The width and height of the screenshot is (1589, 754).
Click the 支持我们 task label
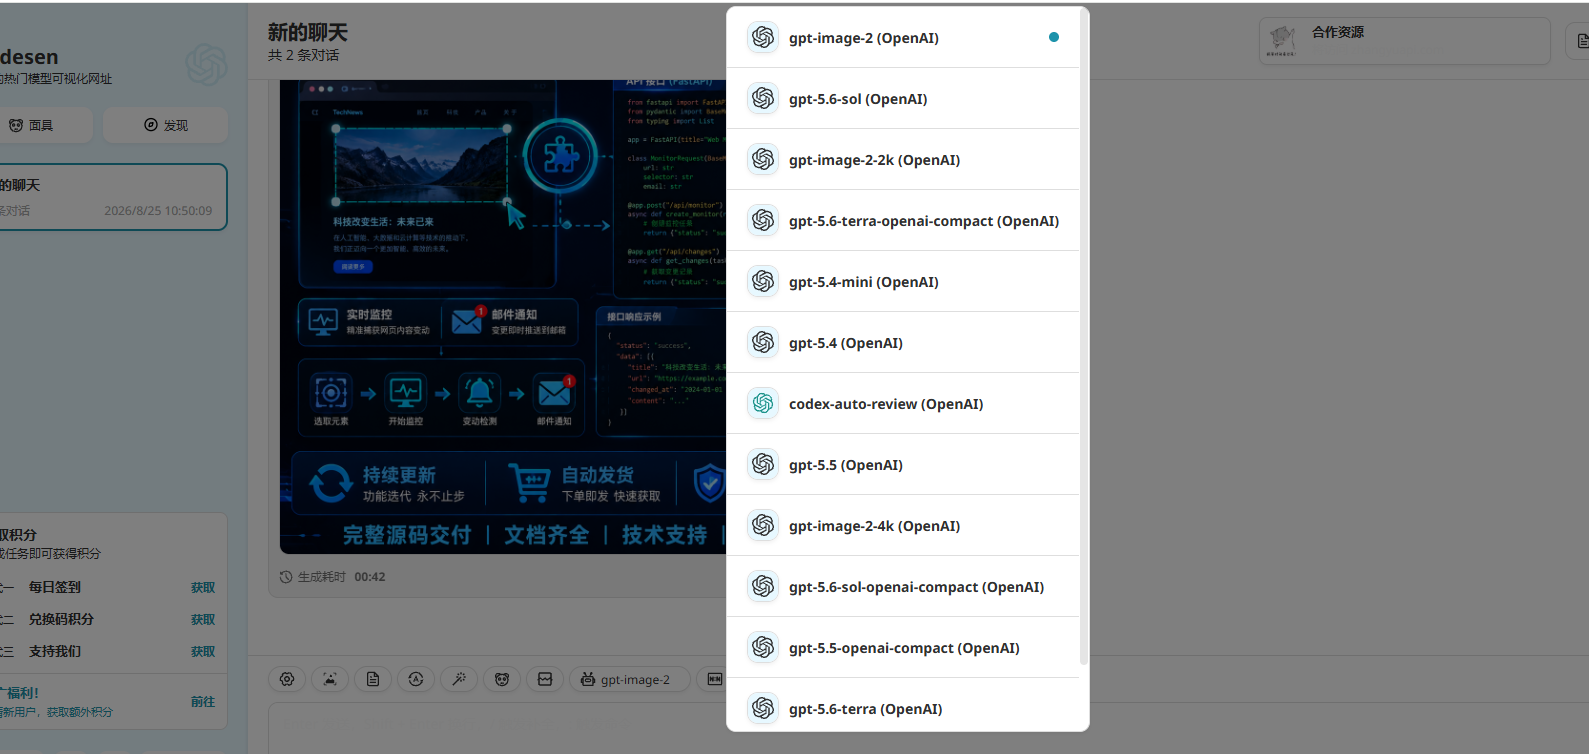(x=55, y=651)
